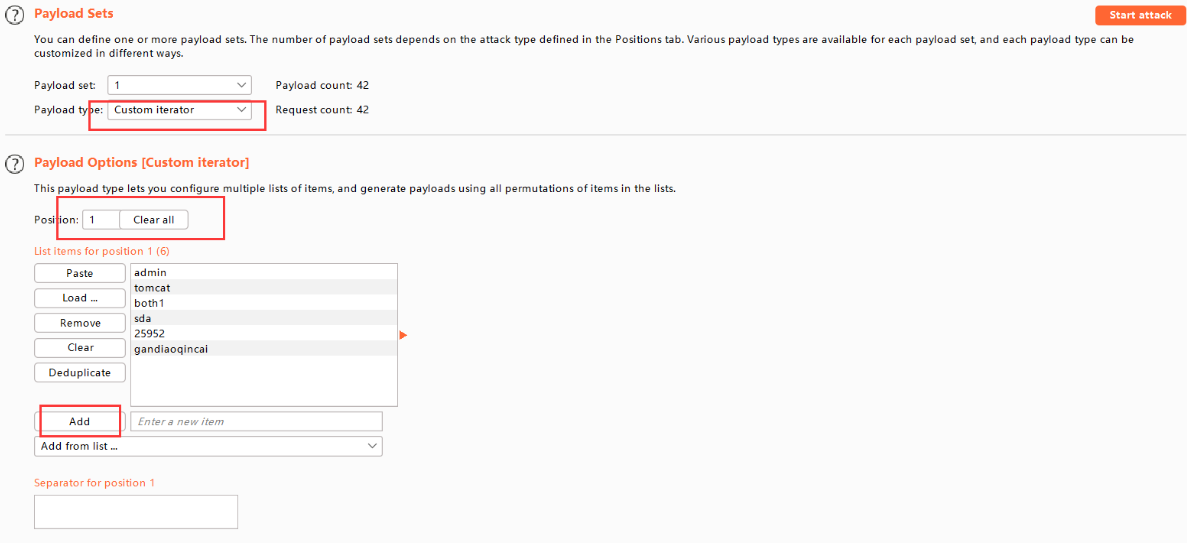Click the Load button
Viewport: 1187px width, 543px height.
click(x=80, y=298)
